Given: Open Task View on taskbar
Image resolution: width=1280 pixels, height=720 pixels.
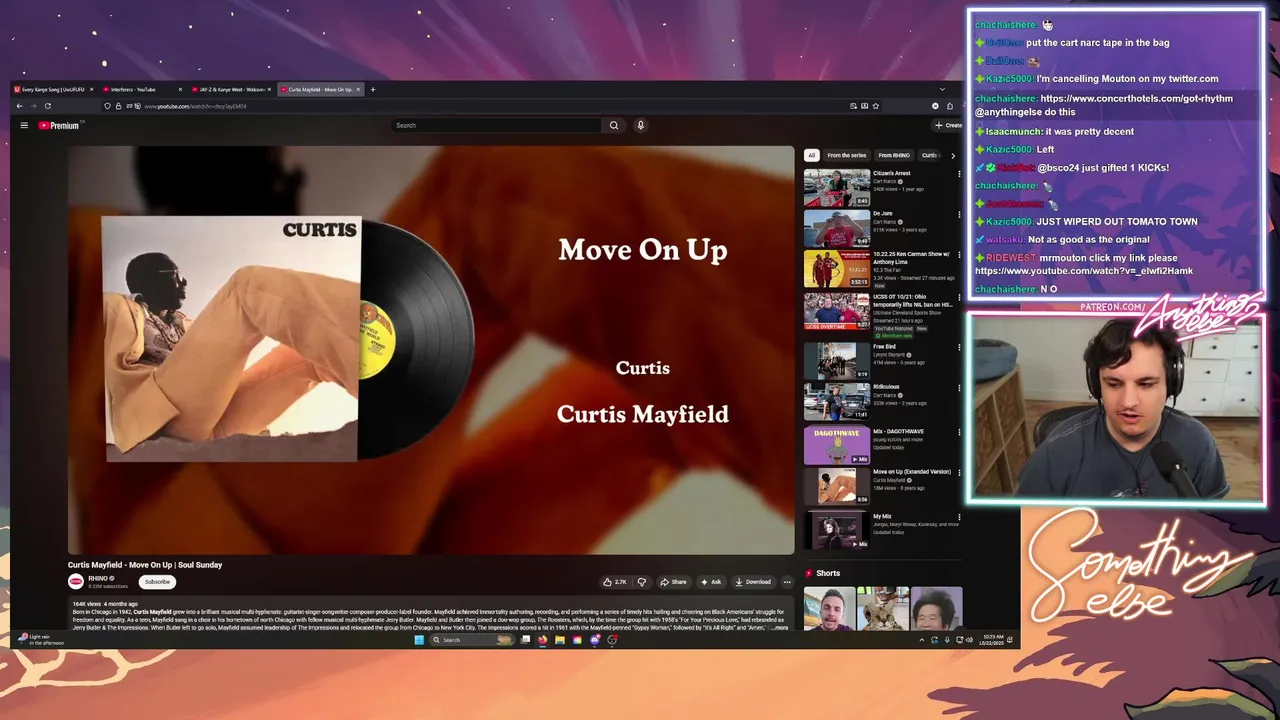Looking at the screenshot, I should coord(526,640).
